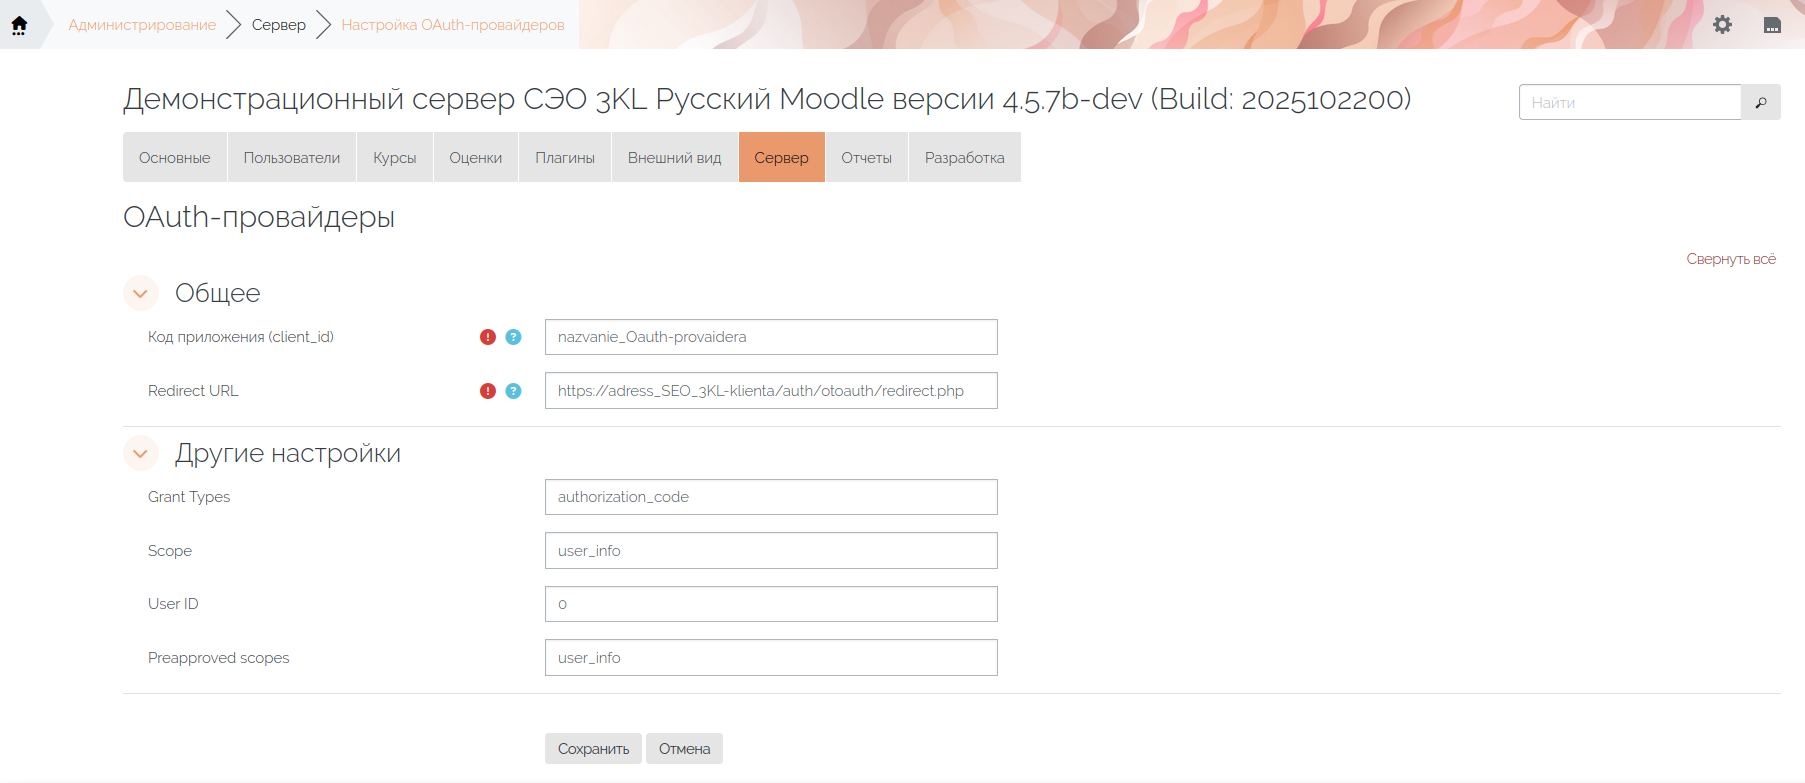Select the Разработка tab
The width and height of the screenshot is (1805, 783).
(x=964, y=158)
